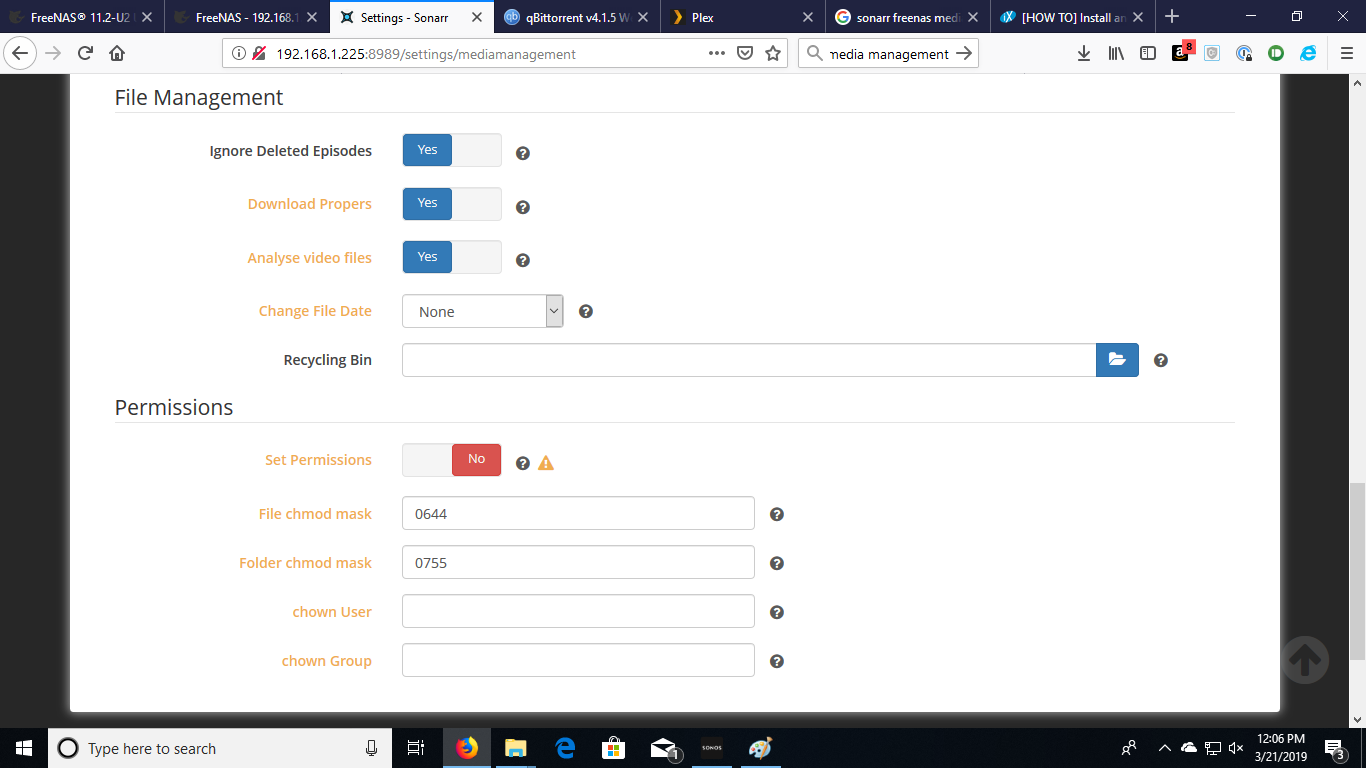Reload the current page
The width and height of the screenshot is (1366, 768).
pyautogui.click(x=85, y=54)
